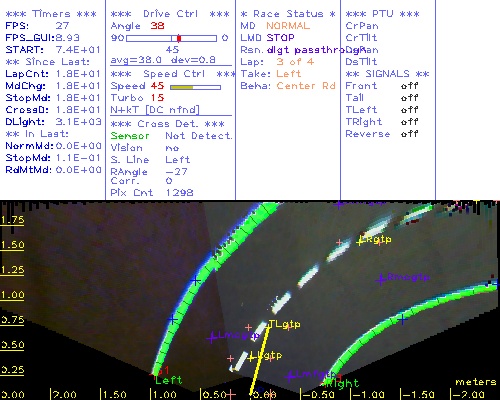Click the NORMAL mode value text

pos(288,26)
